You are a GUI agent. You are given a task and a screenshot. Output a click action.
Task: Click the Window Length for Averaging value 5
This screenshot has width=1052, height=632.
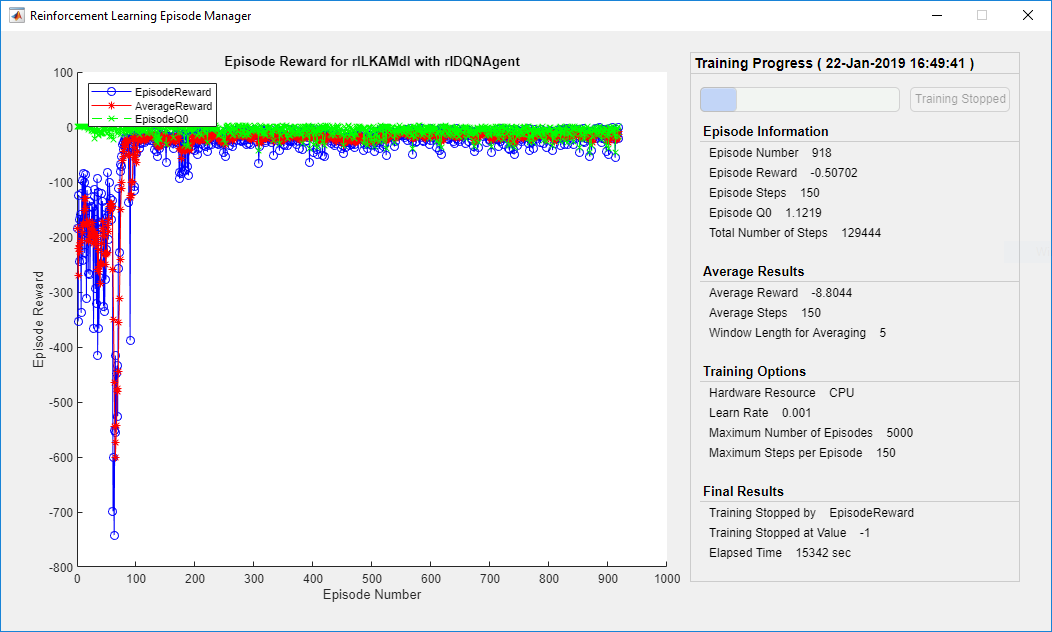(883, 333)
